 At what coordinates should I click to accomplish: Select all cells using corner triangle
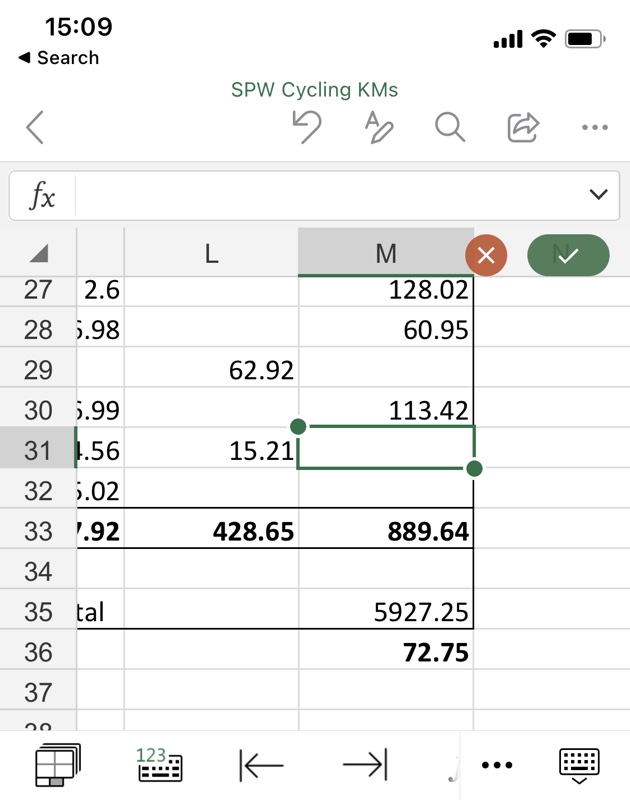tap(38, 254)
